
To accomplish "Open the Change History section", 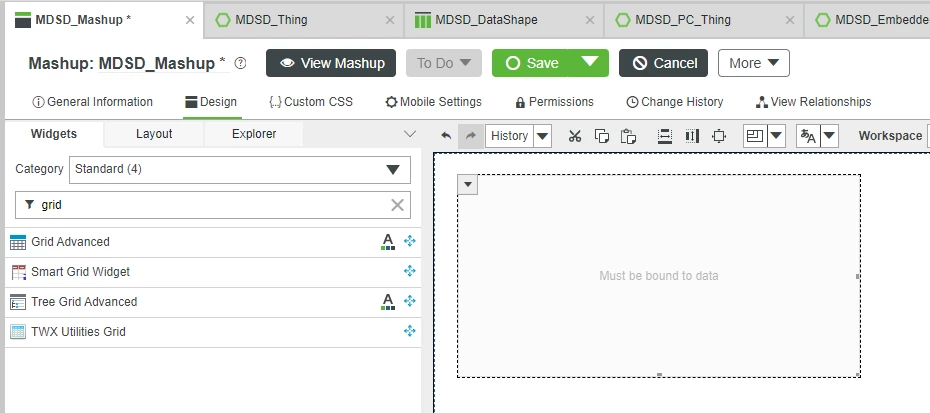I will tap(675, 102).
